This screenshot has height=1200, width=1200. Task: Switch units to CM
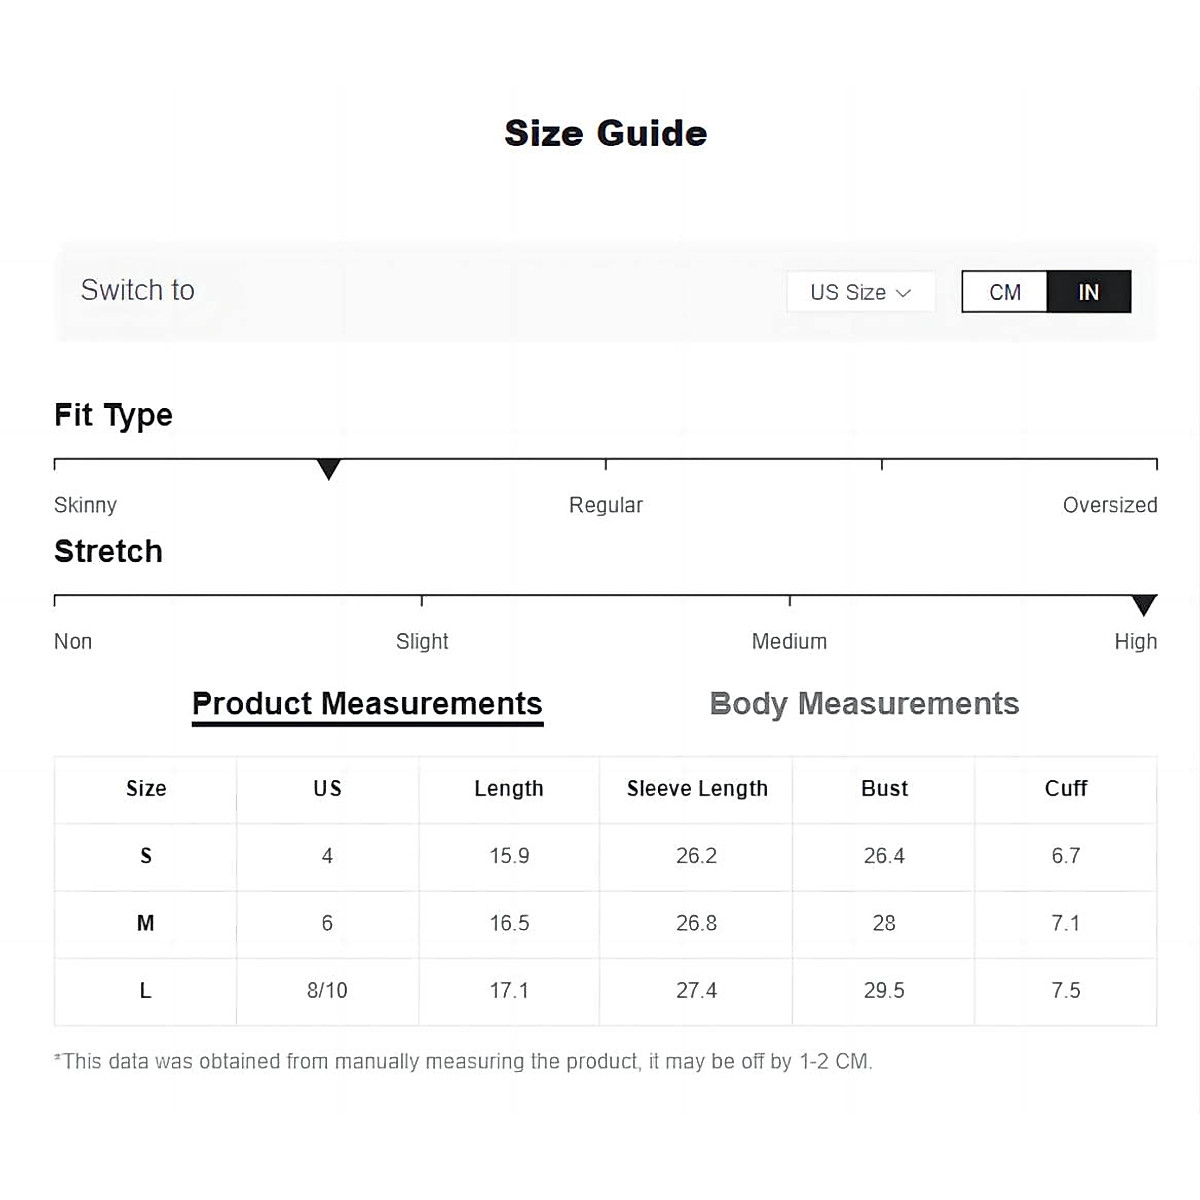coord(1004,292)
